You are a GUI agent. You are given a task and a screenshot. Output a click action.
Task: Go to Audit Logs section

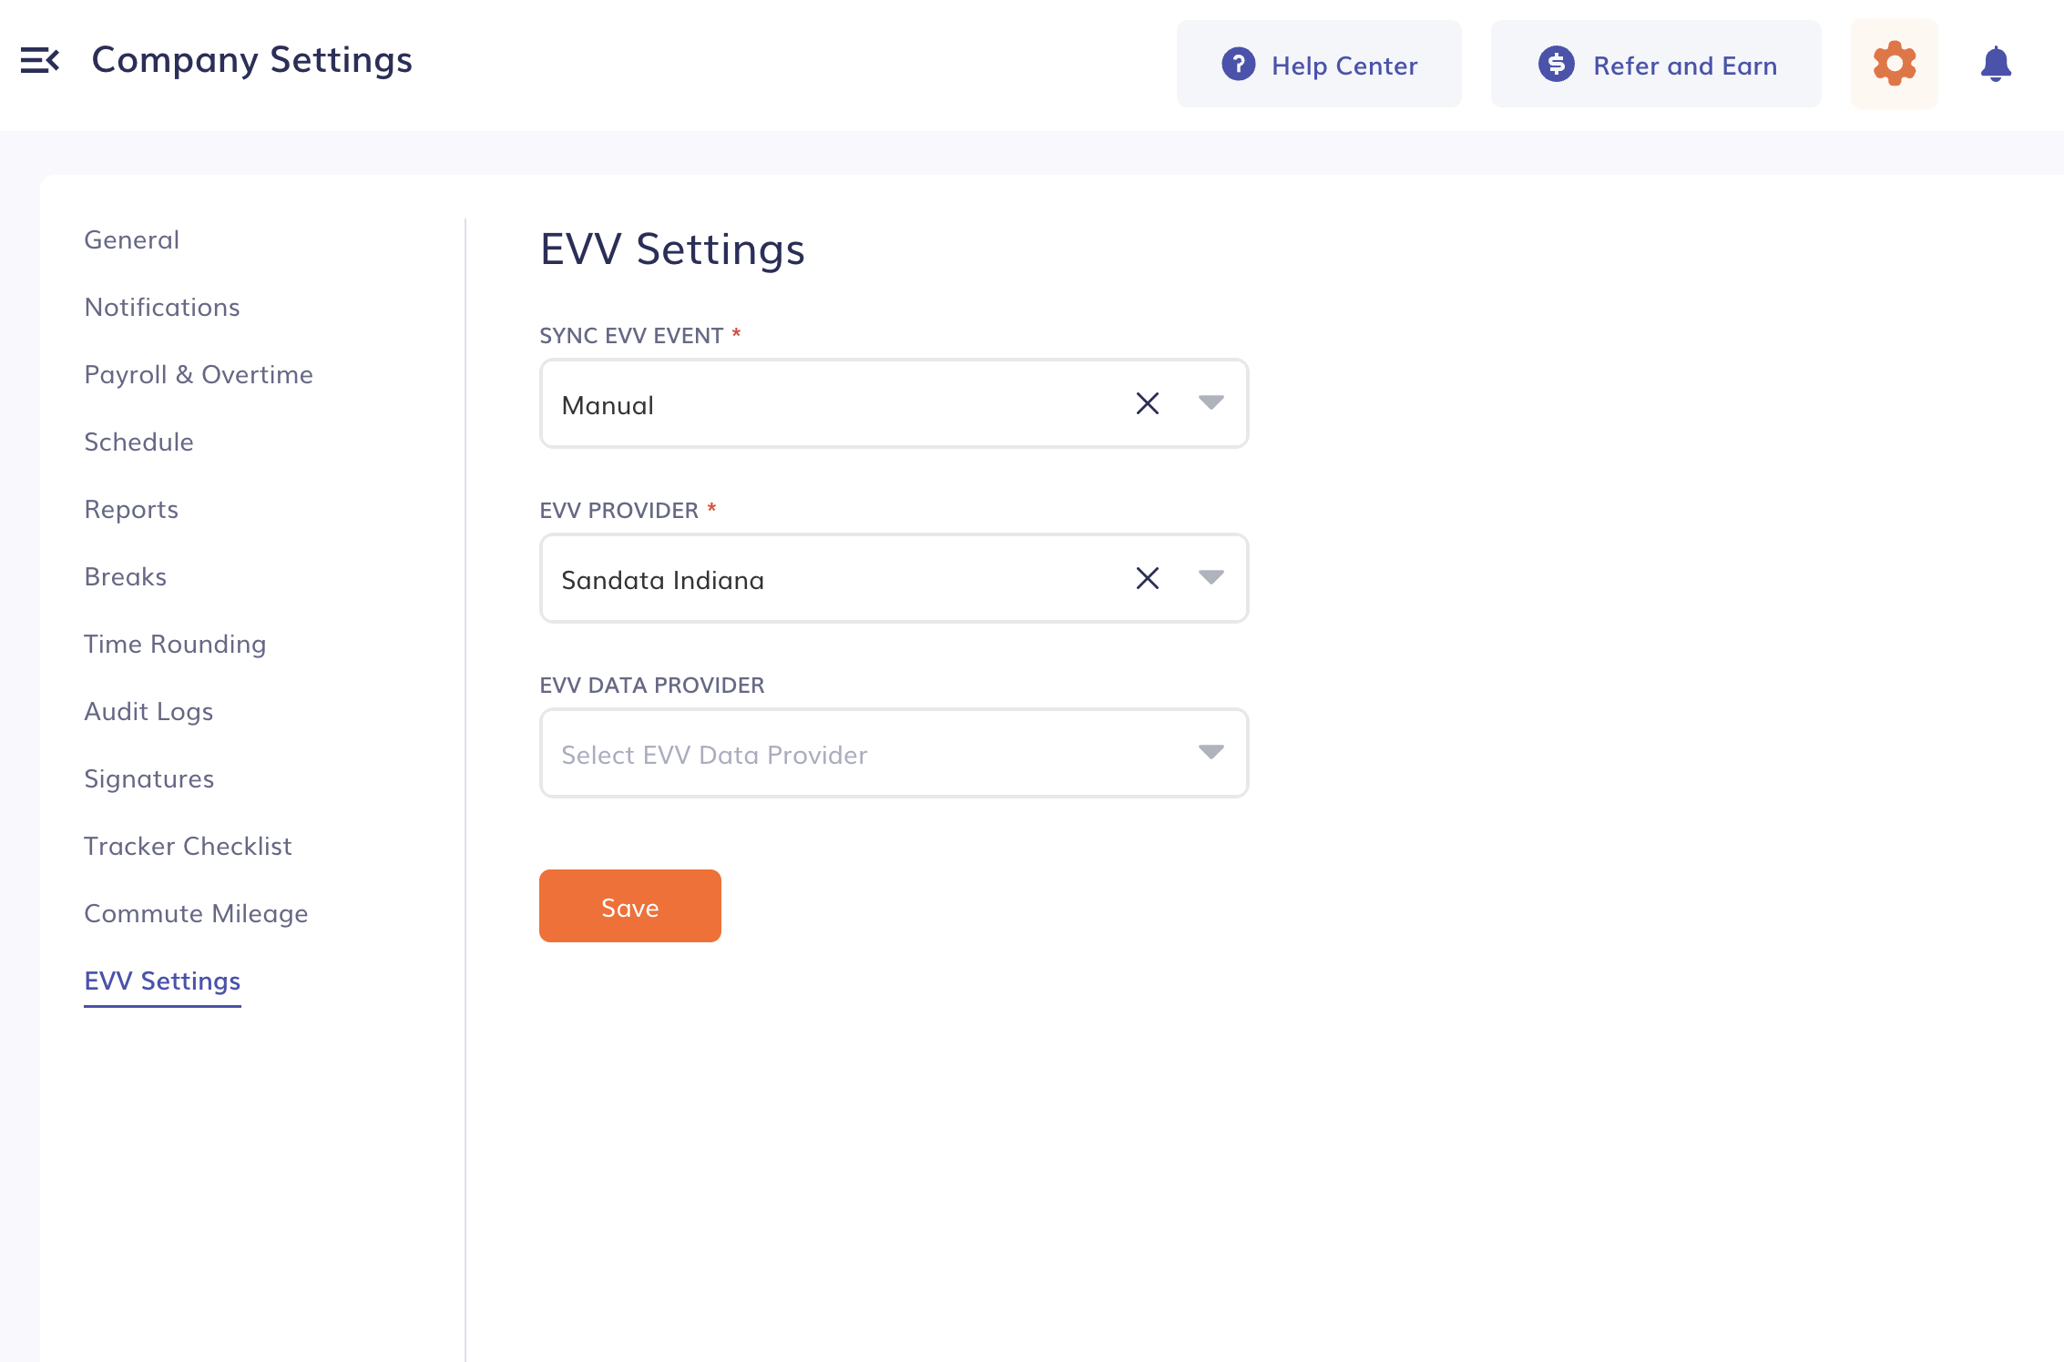pyautogui.click(x=149, y=711)
